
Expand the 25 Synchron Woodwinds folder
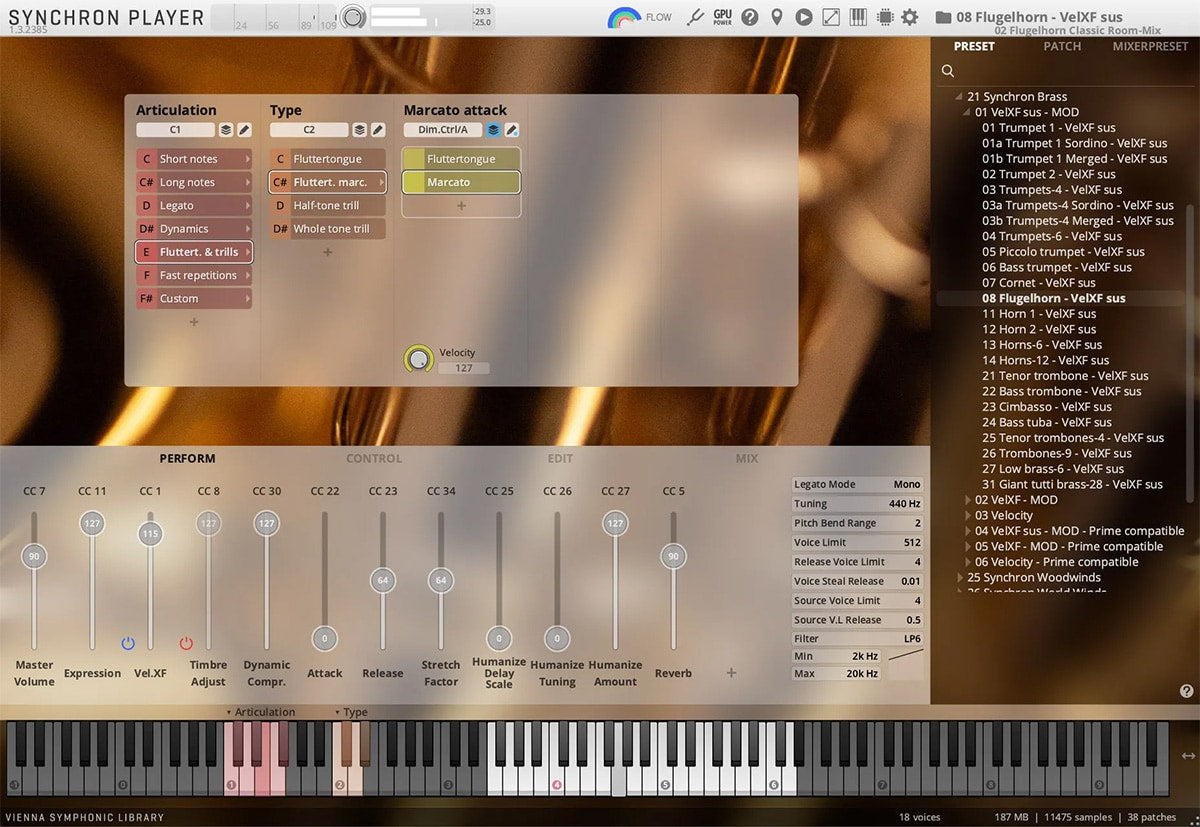point(960,577)
